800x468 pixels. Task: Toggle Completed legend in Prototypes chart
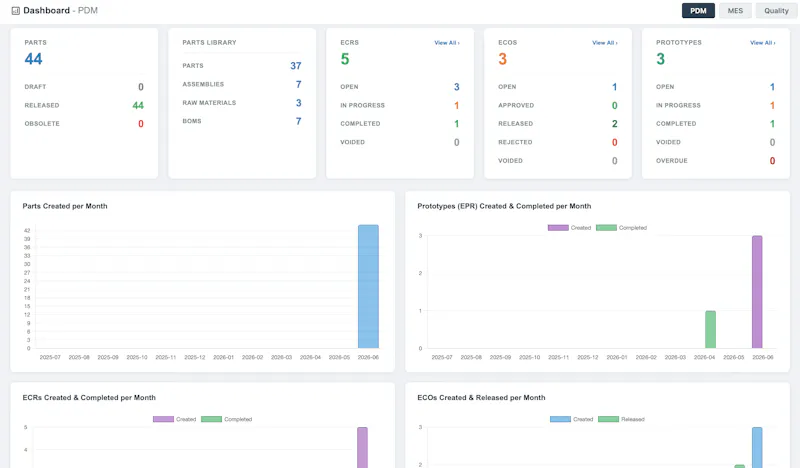pyautogui.click(x=621, y=228)
